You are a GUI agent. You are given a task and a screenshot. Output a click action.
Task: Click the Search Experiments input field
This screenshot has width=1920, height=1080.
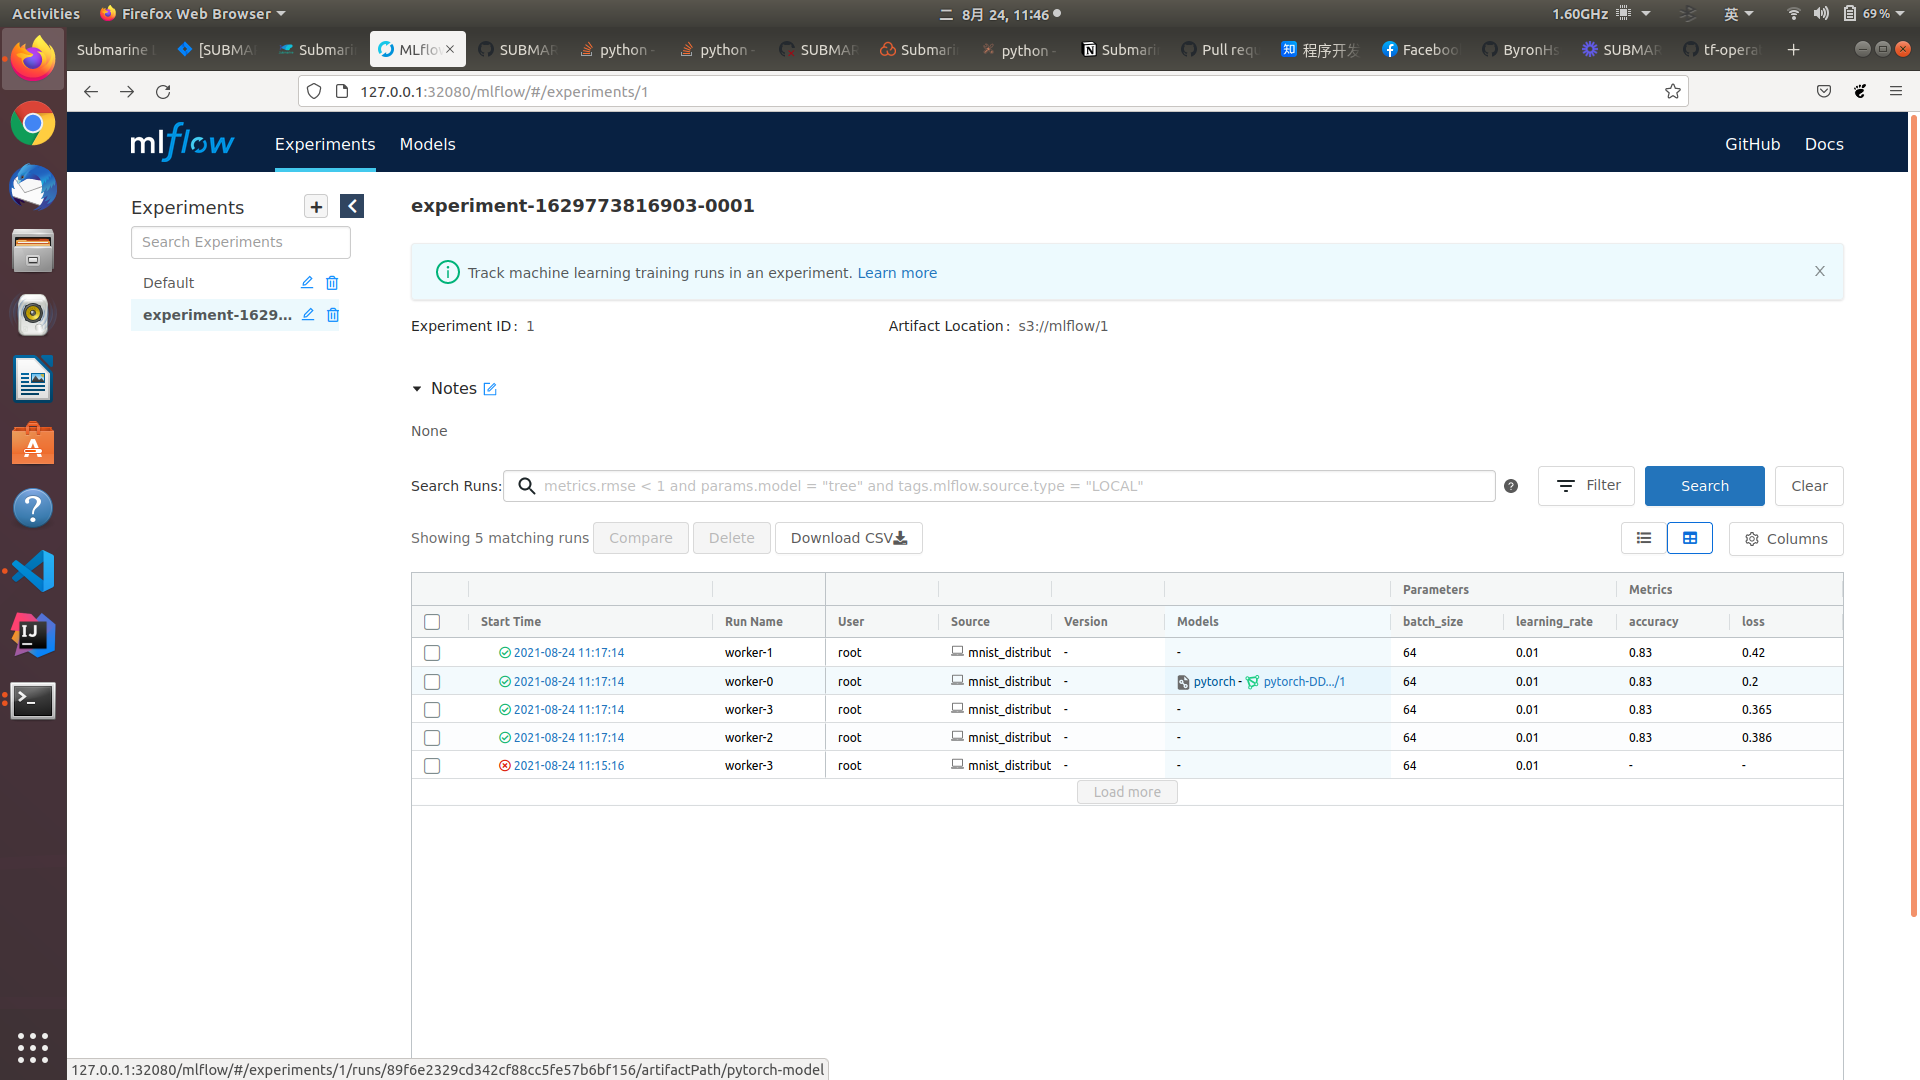[240, 242]
